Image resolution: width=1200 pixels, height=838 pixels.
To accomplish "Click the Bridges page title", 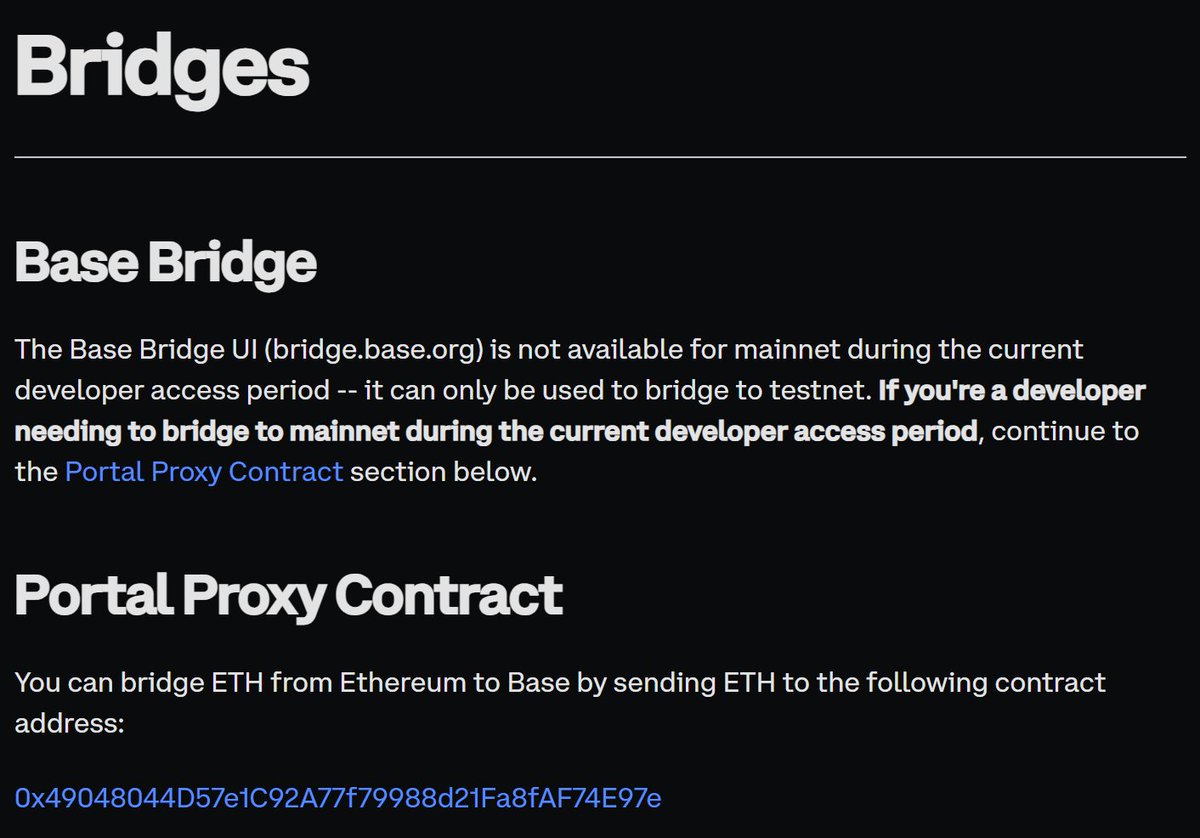I will click(162, 67).
